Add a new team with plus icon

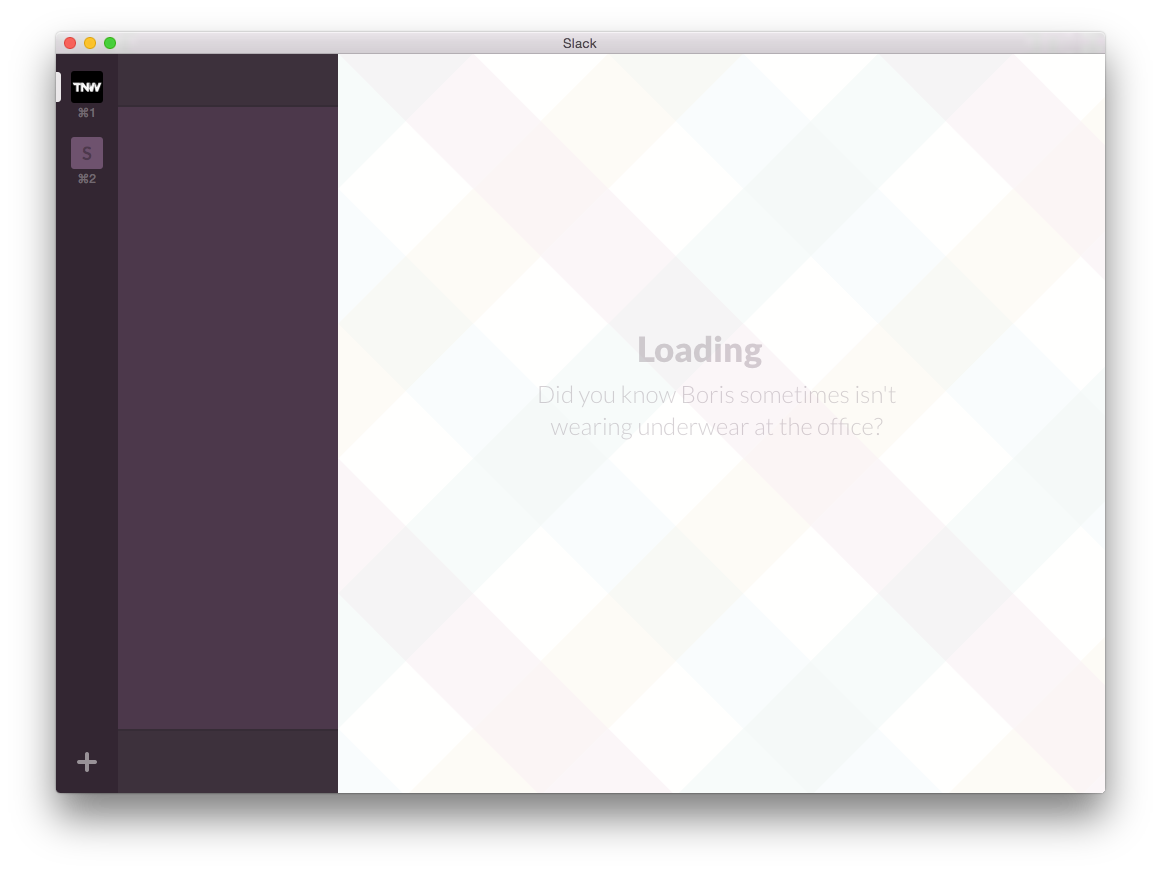coord(87,762)
